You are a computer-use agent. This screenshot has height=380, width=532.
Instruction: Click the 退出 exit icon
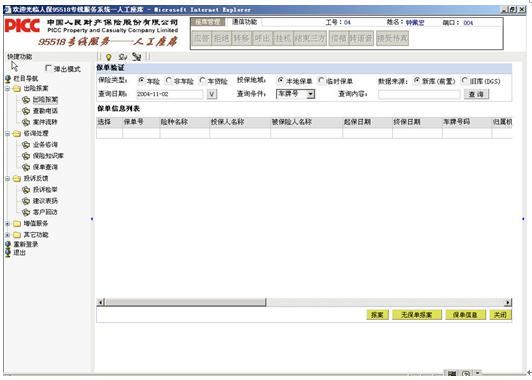pos(8,252)
